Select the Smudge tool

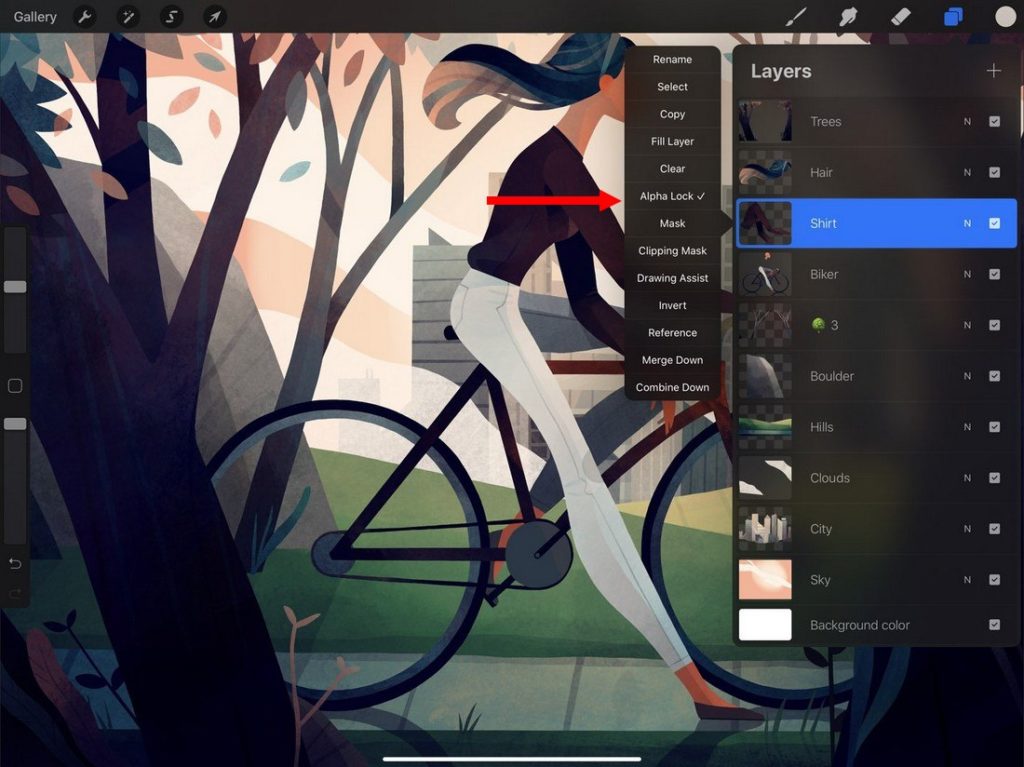(x=849, y=16)
